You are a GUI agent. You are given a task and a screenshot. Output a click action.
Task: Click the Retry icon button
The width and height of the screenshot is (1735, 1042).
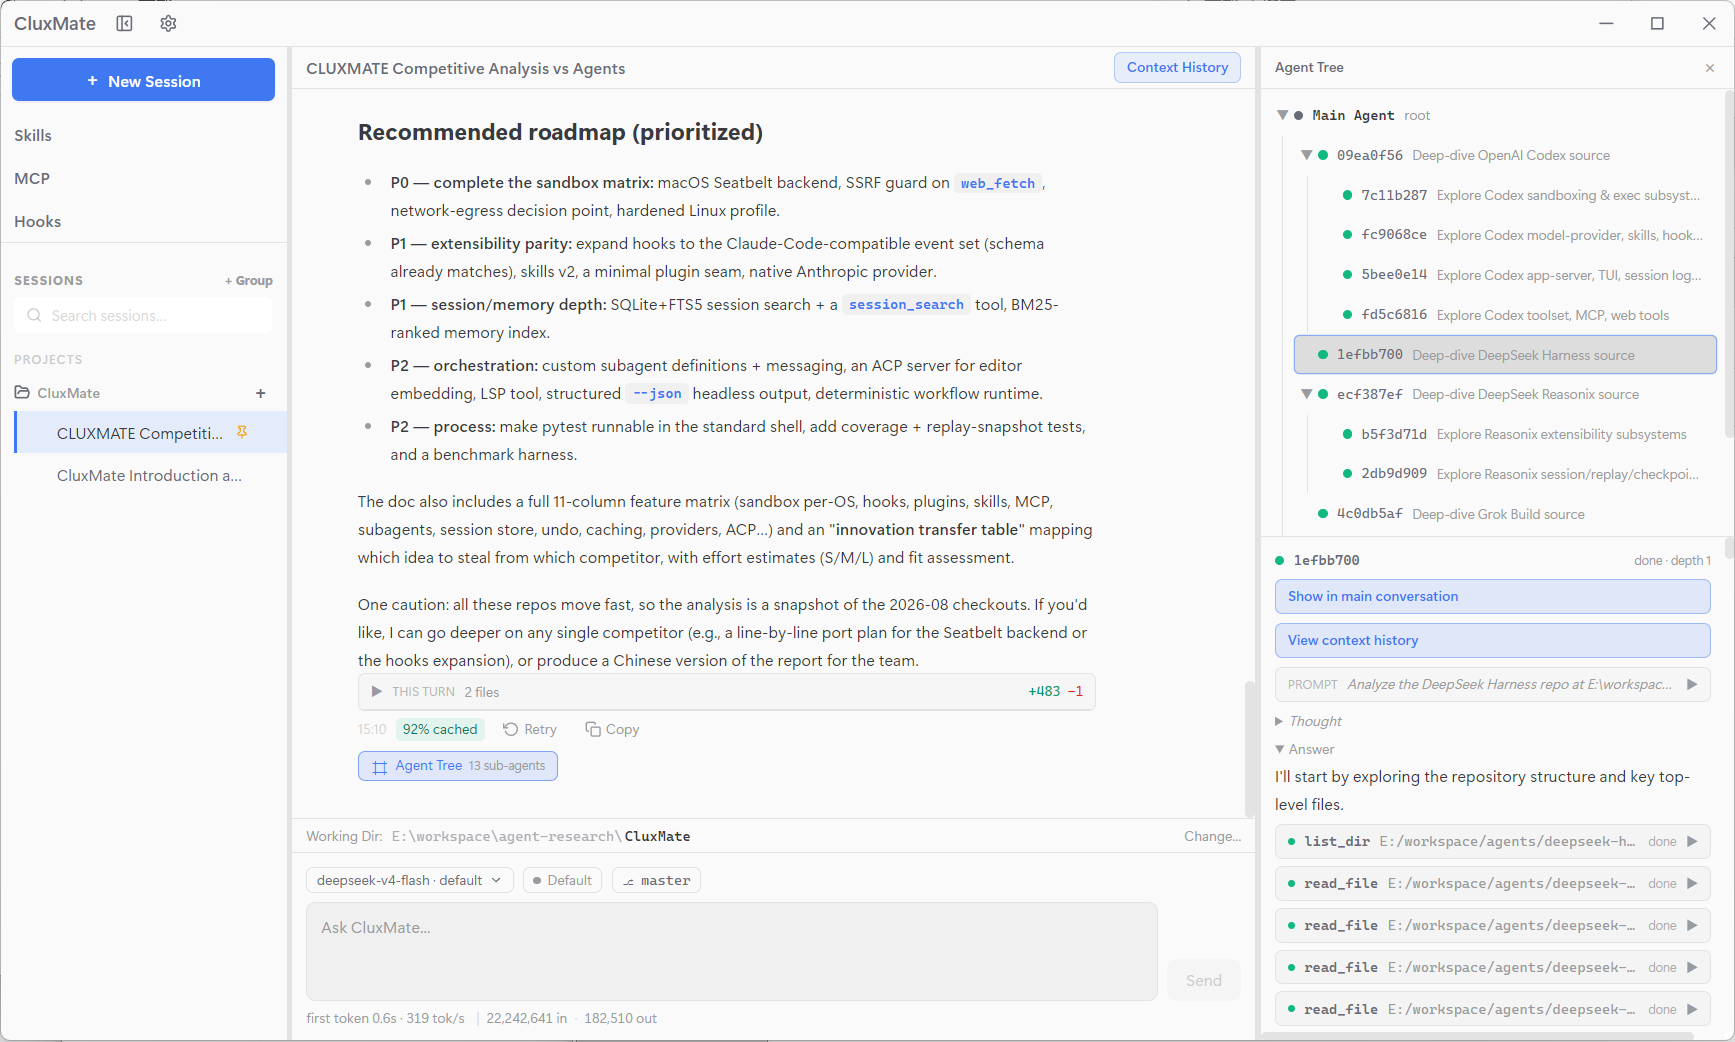(x=530, y=729)
